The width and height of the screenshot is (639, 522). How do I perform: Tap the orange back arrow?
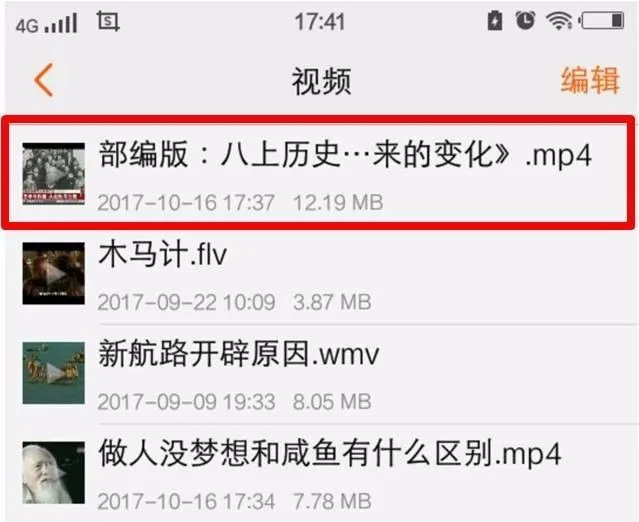coord(44,80)
